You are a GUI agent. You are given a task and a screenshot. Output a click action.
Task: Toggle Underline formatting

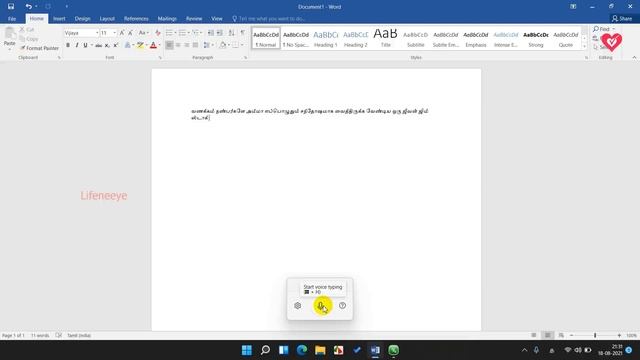coord(85,45)
